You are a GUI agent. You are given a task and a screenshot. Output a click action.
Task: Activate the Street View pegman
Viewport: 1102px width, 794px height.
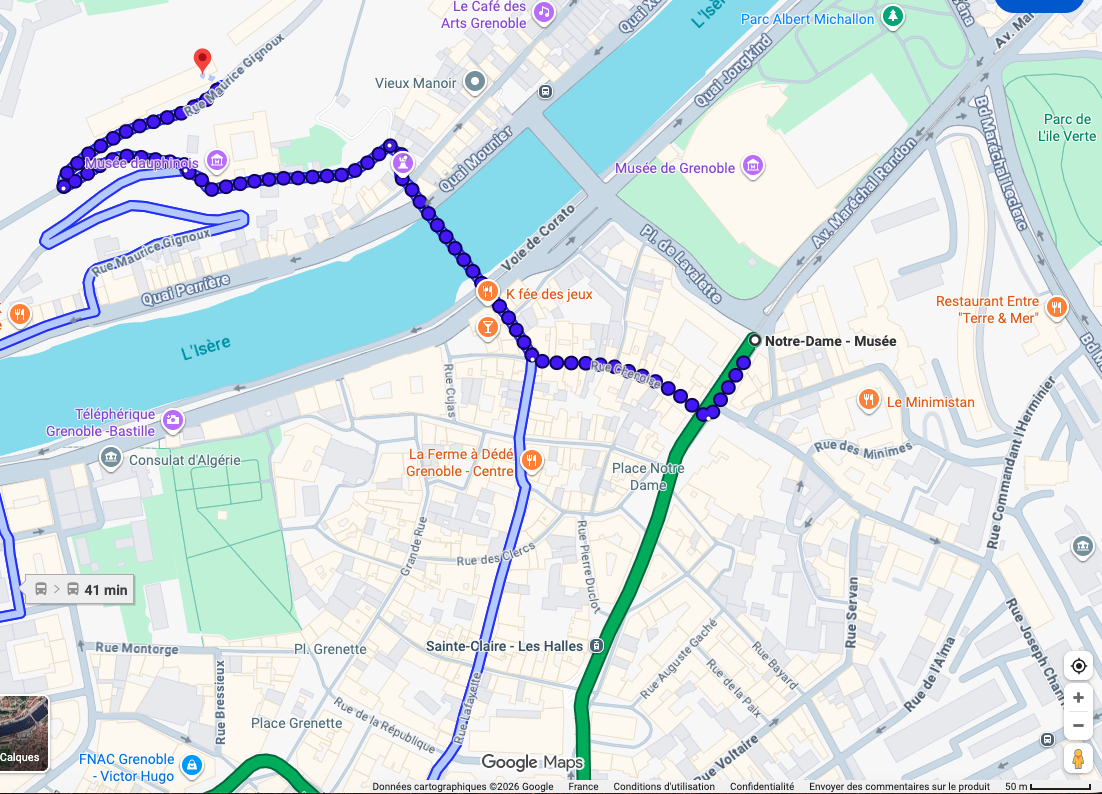point(1078,760)
